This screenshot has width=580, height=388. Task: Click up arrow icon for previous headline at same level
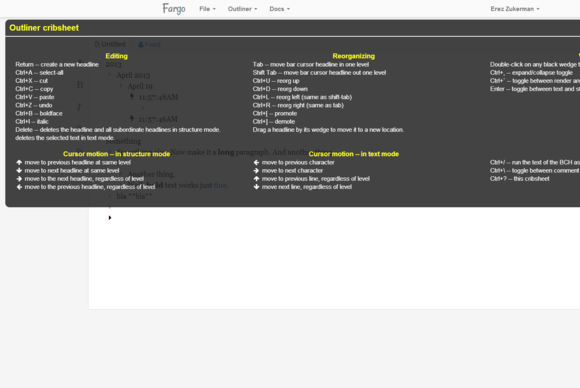pyautogui.click(x=19, y=162)
